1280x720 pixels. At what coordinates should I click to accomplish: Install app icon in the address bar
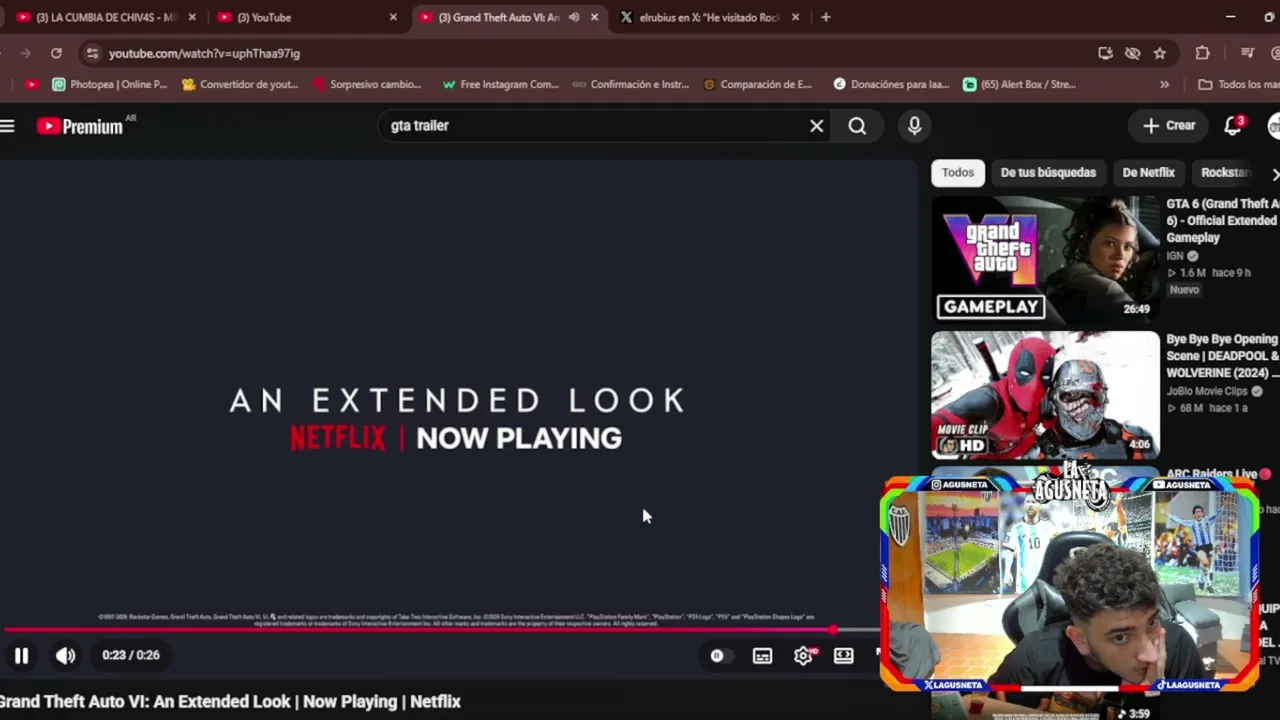[1104, 53]
